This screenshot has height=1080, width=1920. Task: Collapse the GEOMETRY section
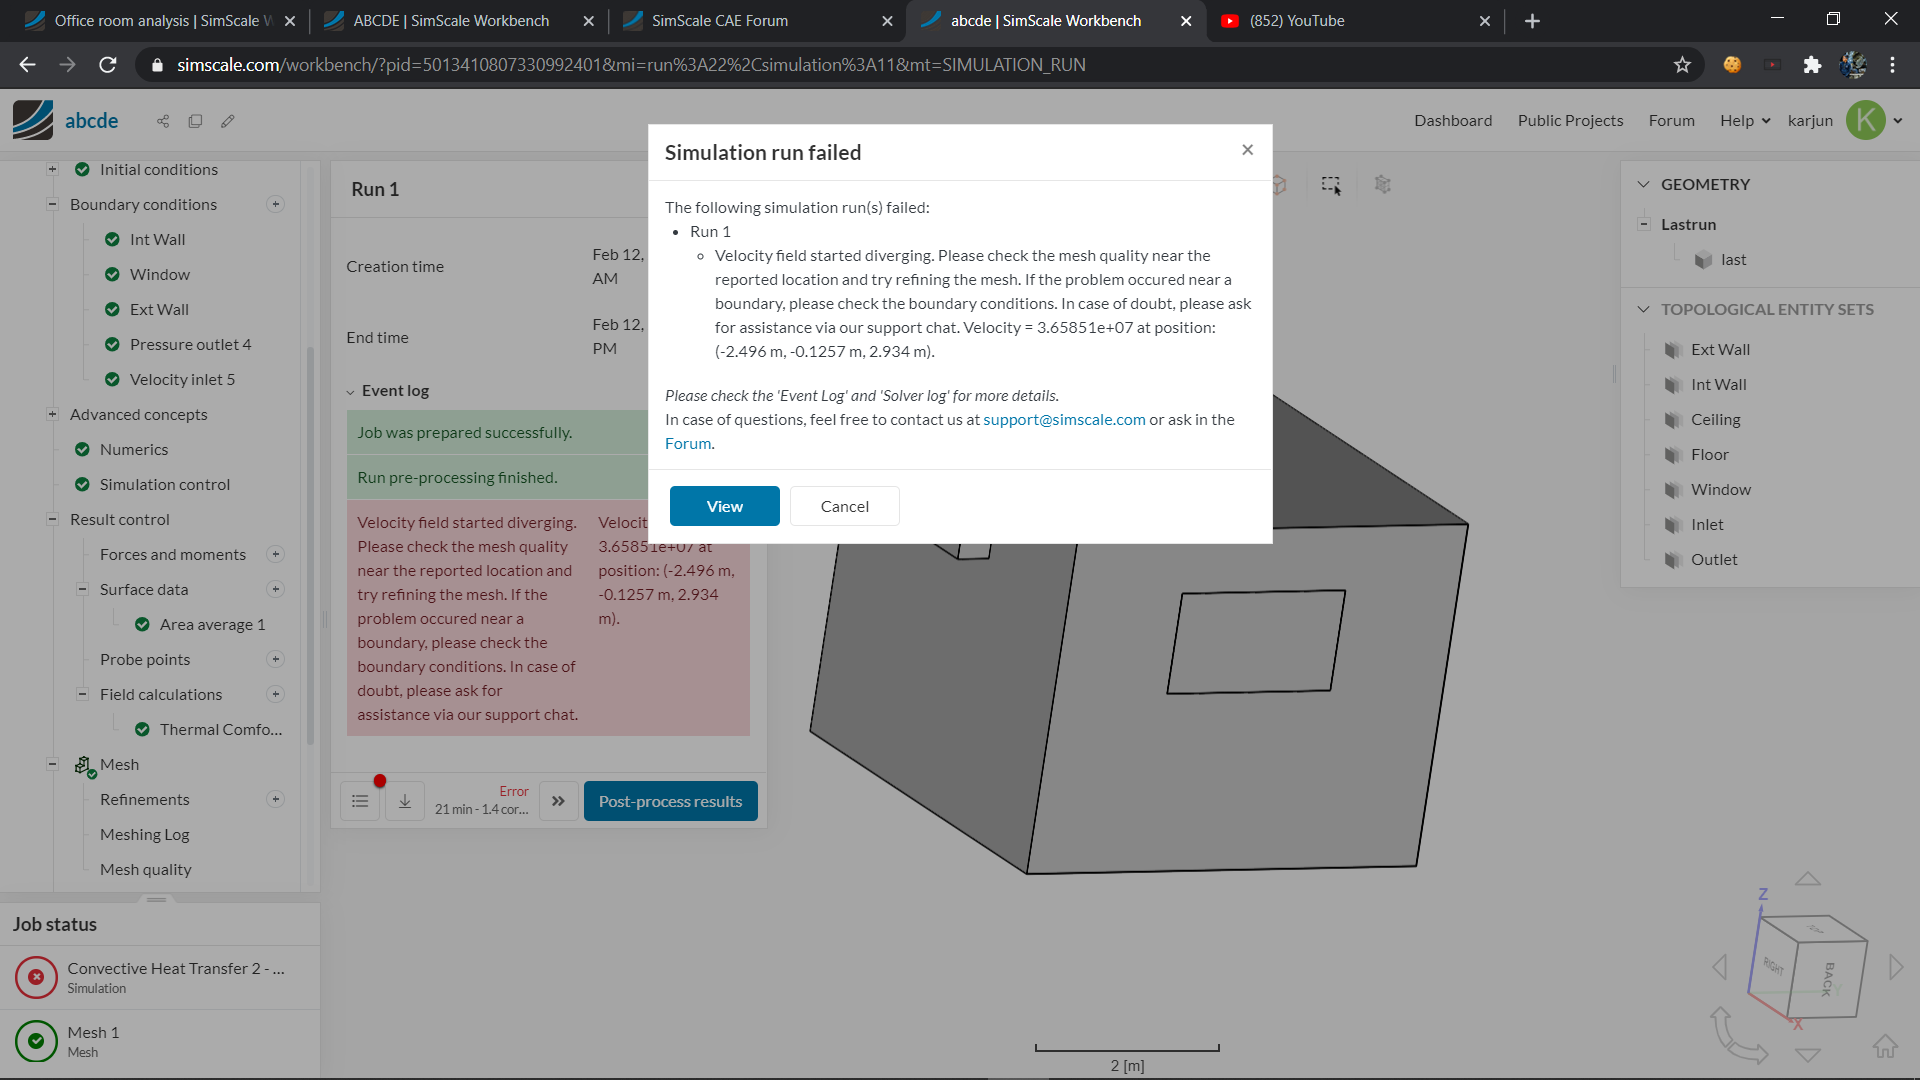[1643, 184]
